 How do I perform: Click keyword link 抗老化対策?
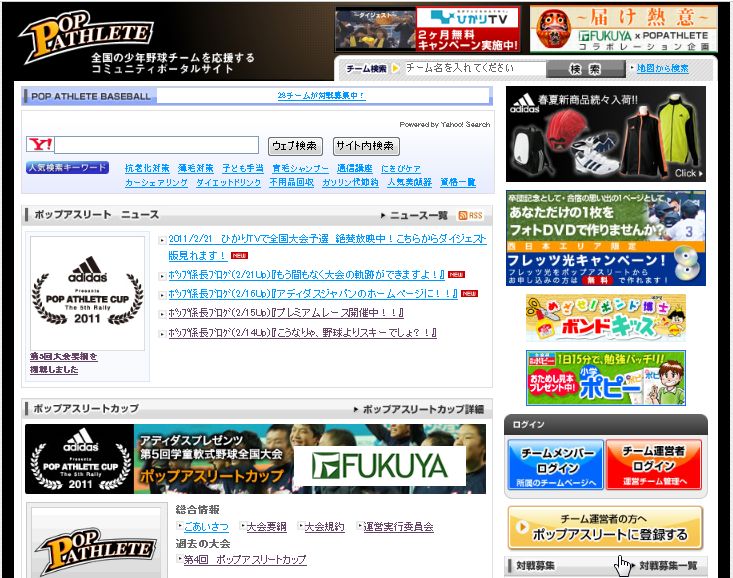click(147, 168)
